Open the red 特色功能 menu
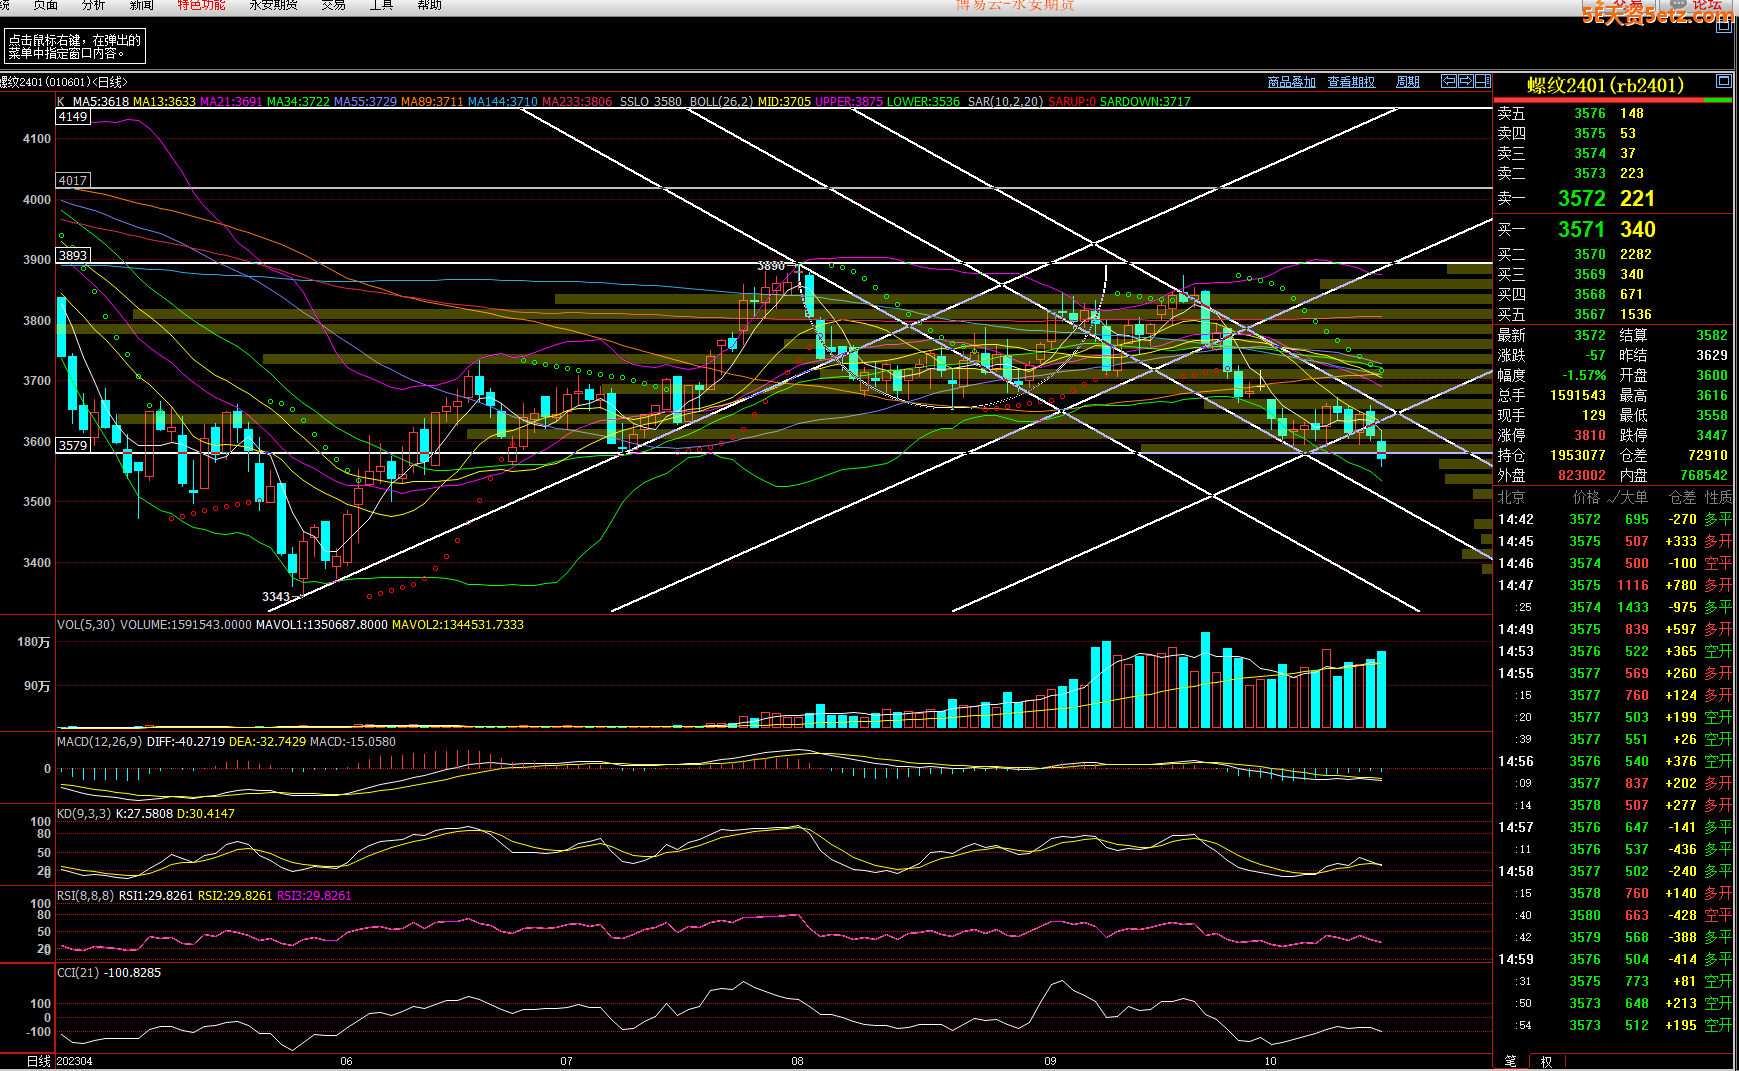The height and width of the screenshot is (1071, 1739). tap(201, 5)
